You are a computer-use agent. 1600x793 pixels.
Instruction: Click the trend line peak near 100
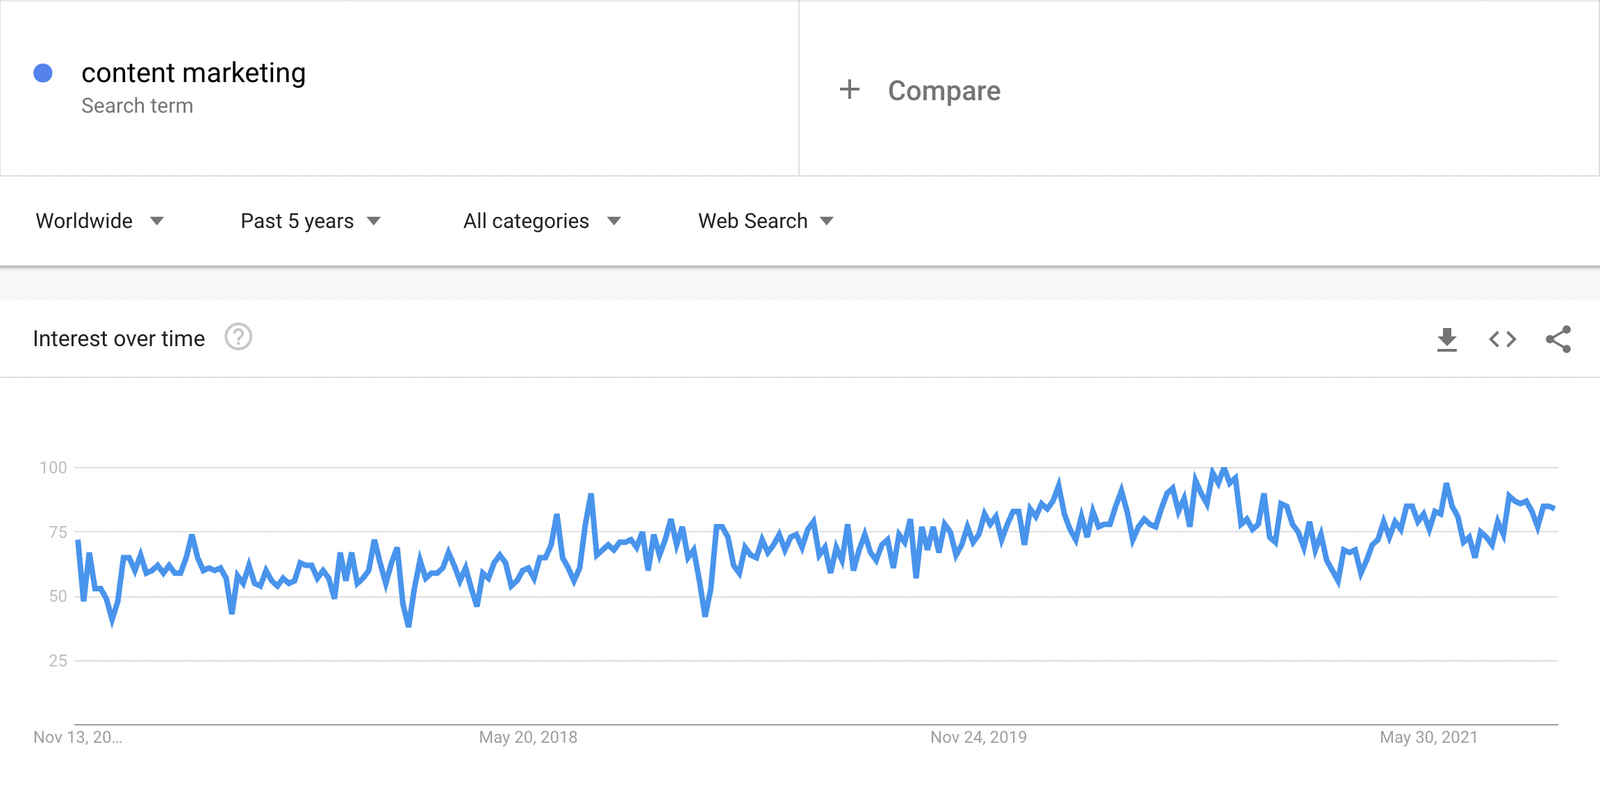[x=1224, y=469]
